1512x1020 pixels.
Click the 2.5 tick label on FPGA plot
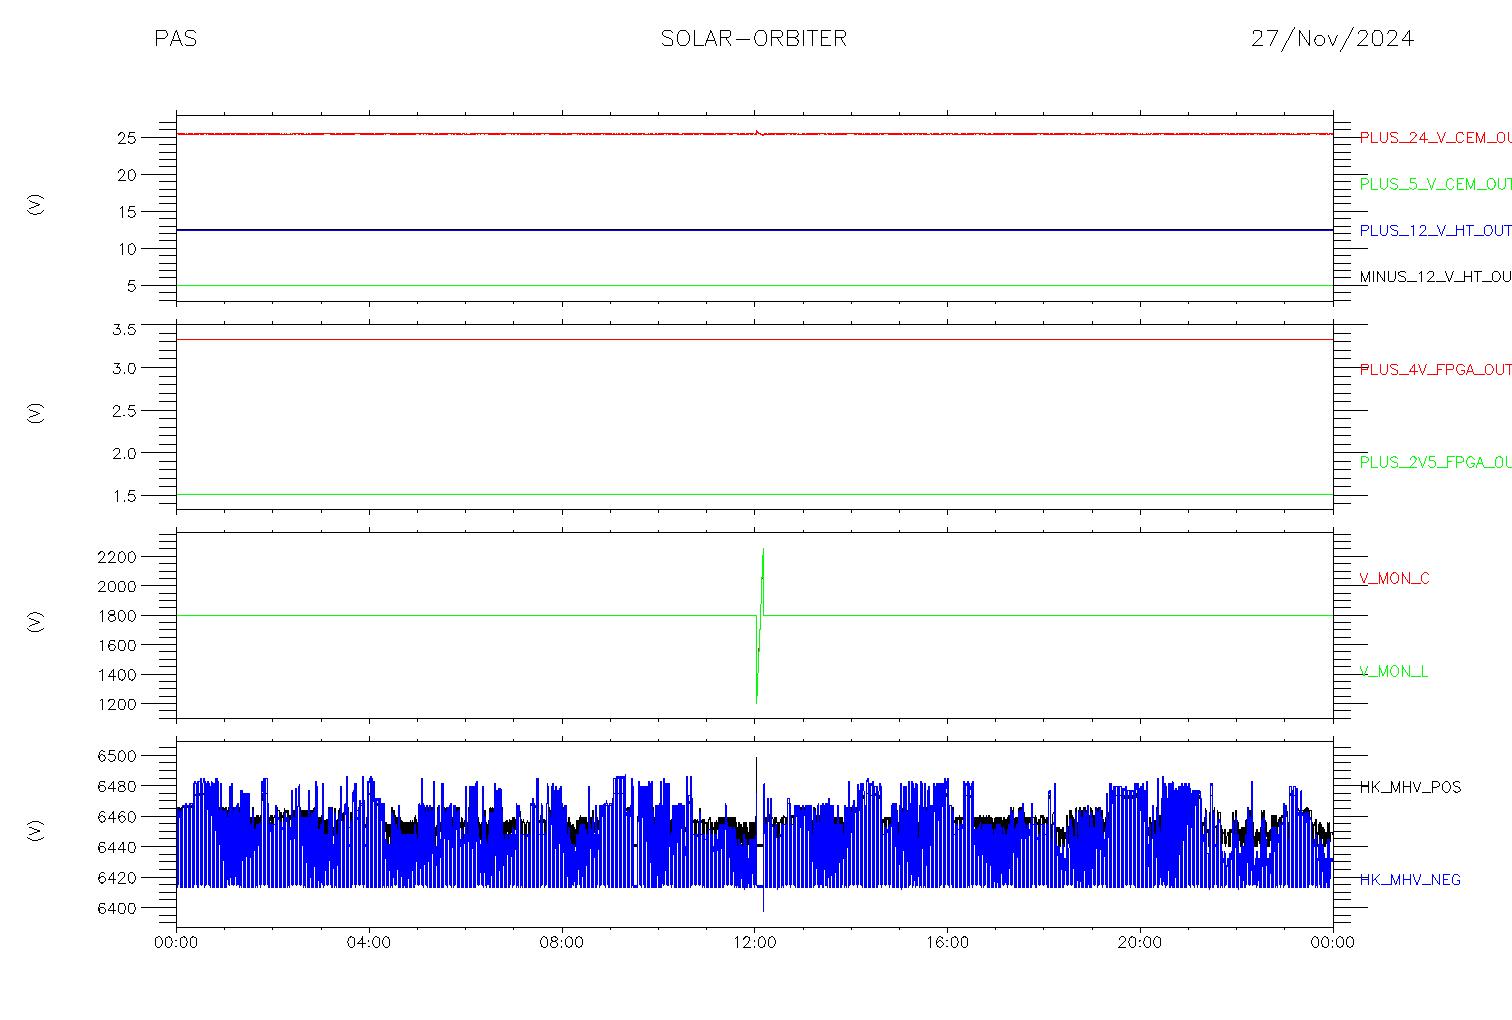coord(123,411)
